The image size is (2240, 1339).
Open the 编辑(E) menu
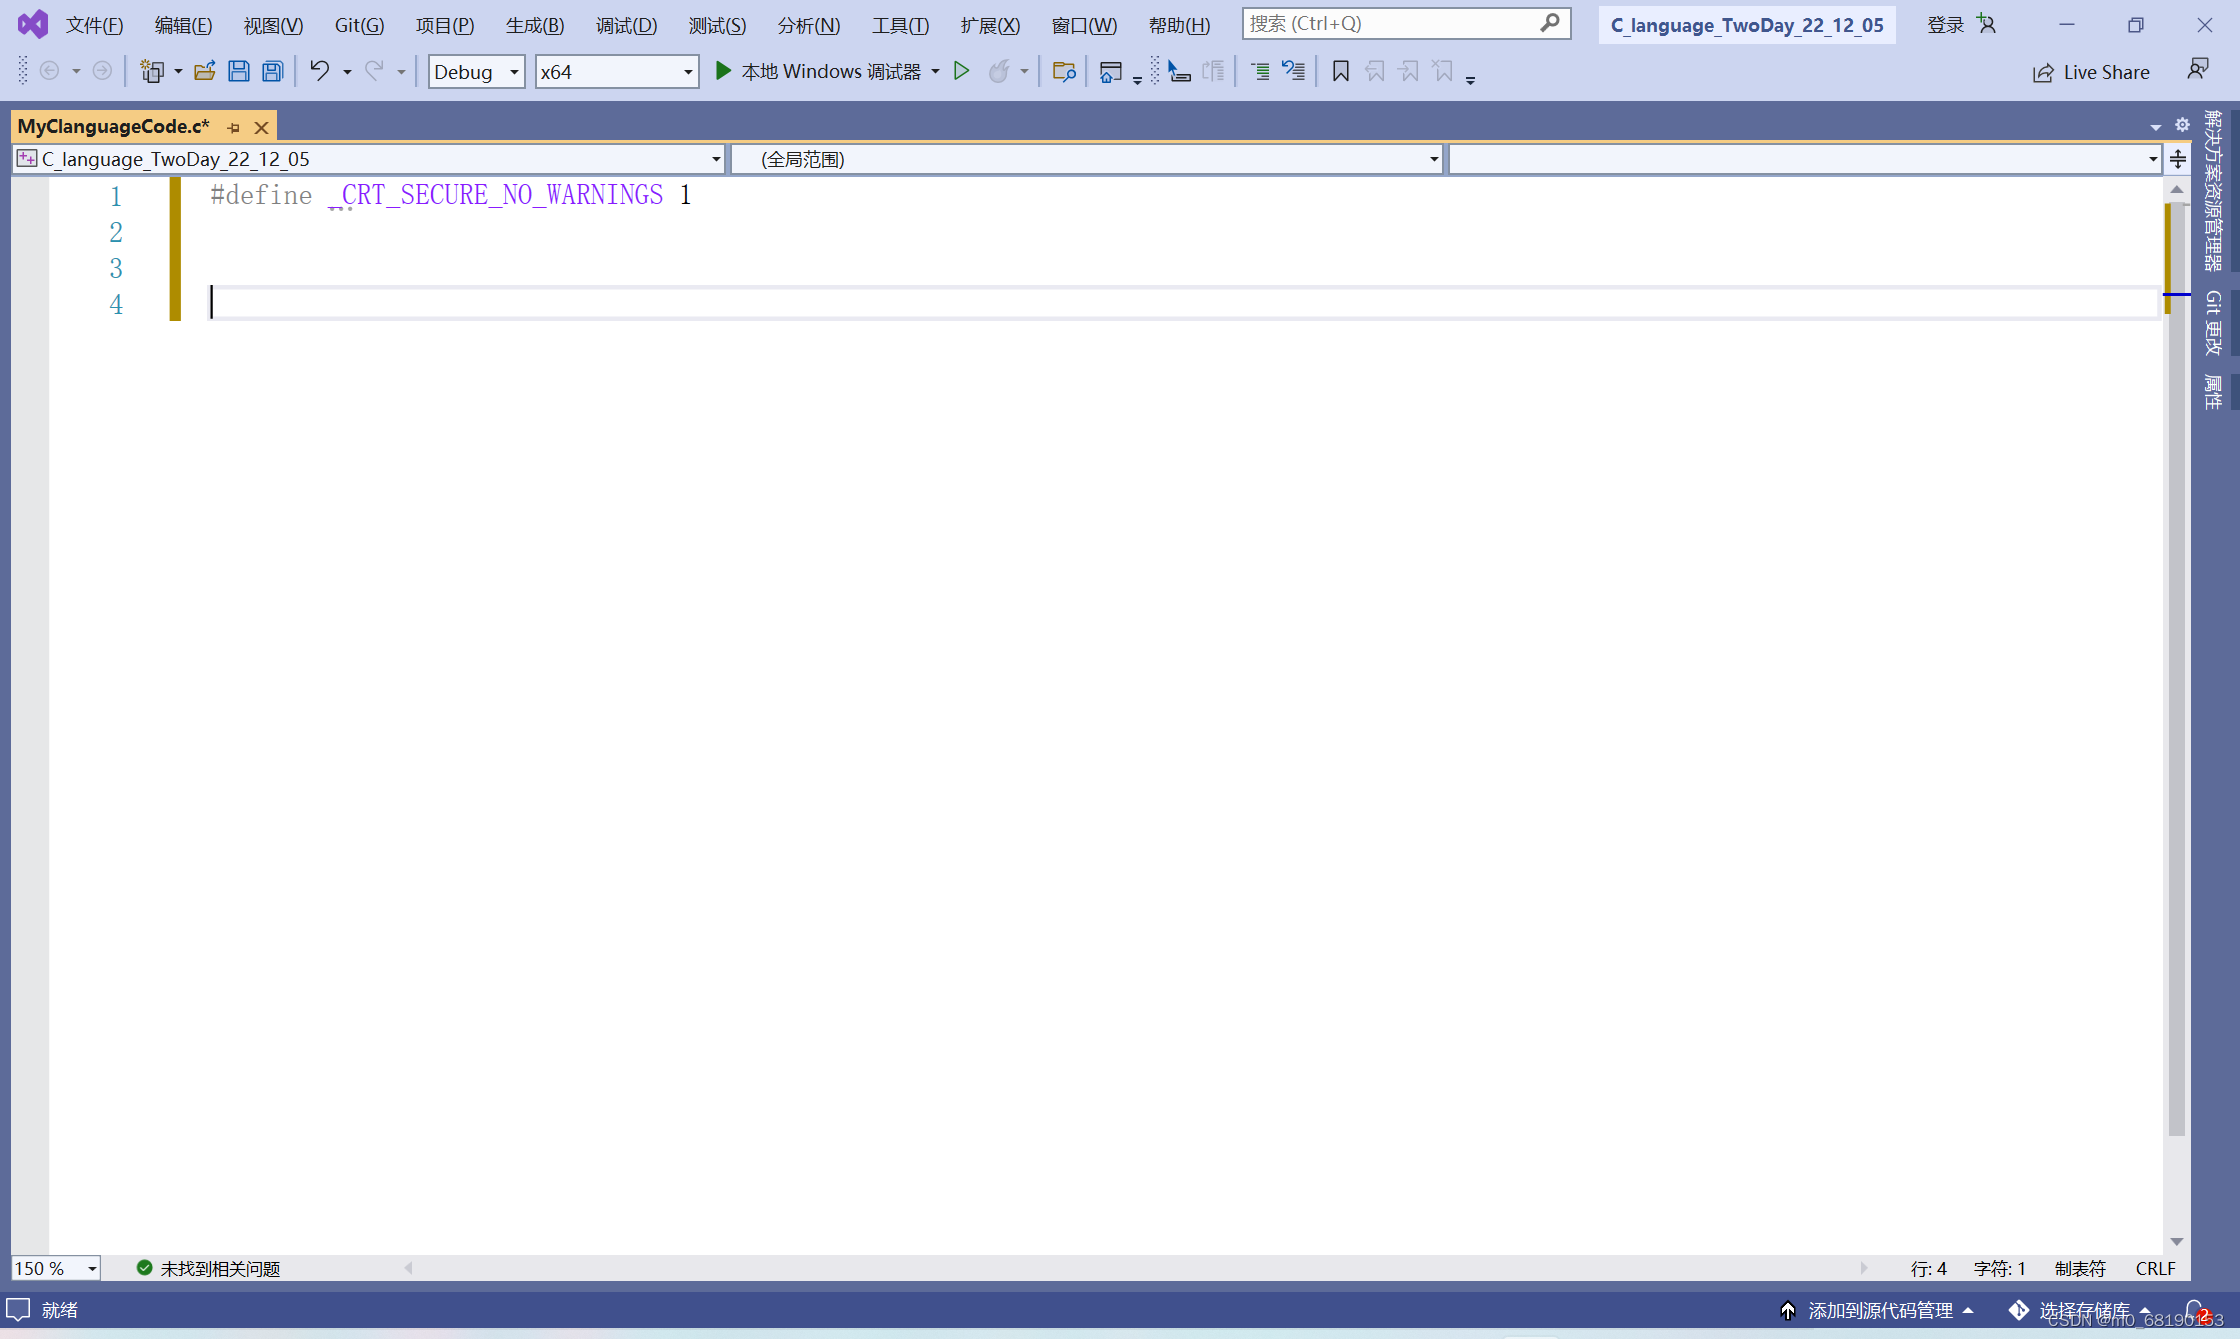(183, 25)
